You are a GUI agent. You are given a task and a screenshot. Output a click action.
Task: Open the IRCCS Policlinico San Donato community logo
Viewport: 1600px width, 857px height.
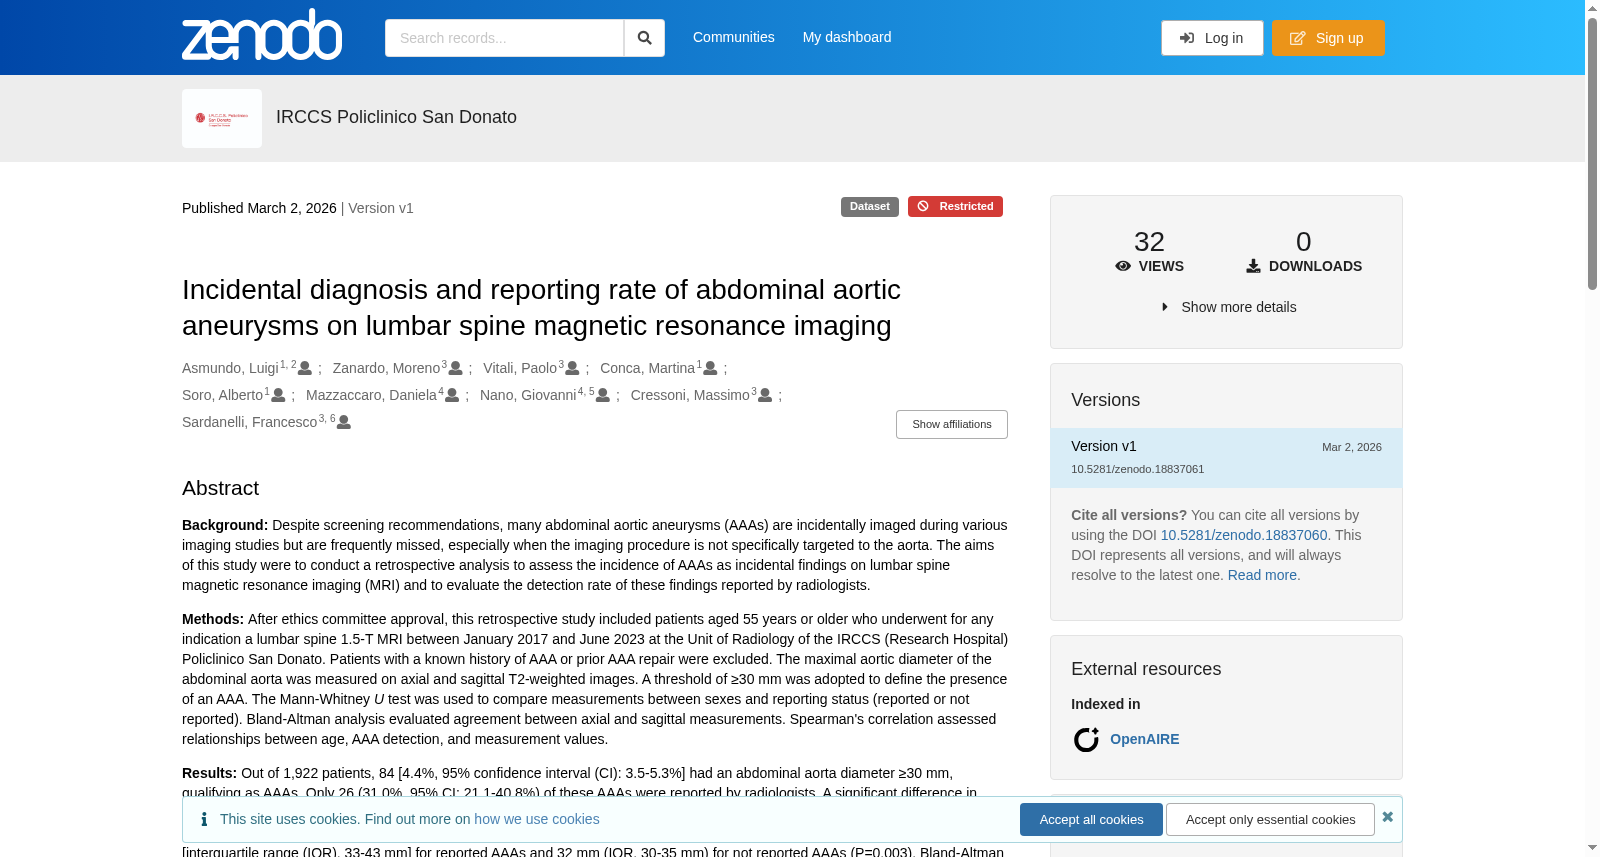(222, 118)
